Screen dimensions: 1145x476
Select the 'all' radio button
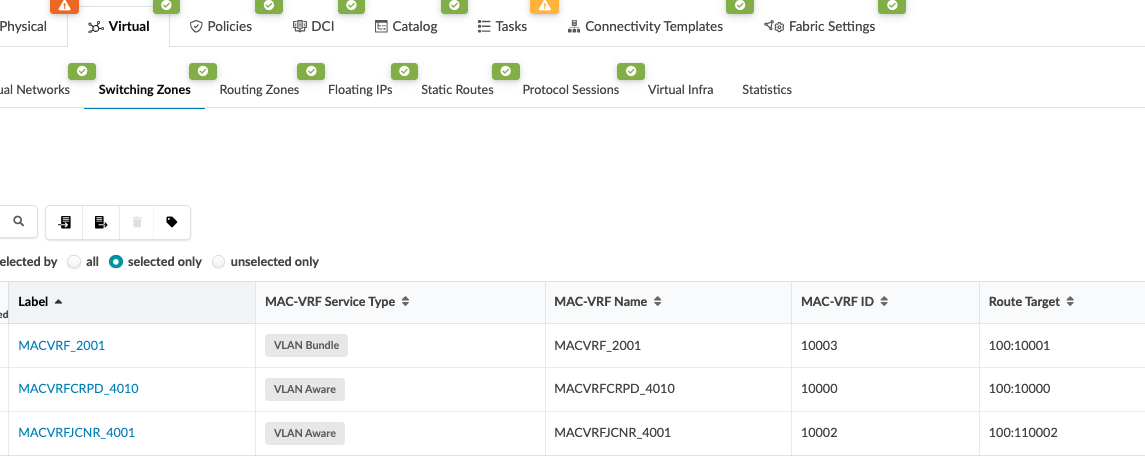(x=74, y=261)
